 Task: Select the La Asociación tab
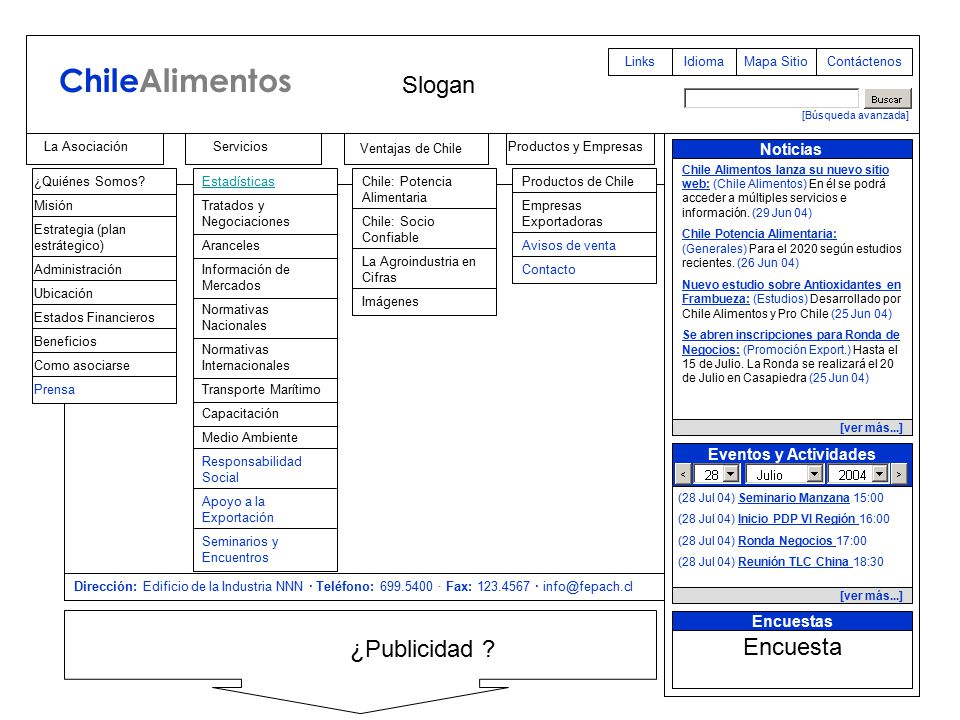[95, 148]
